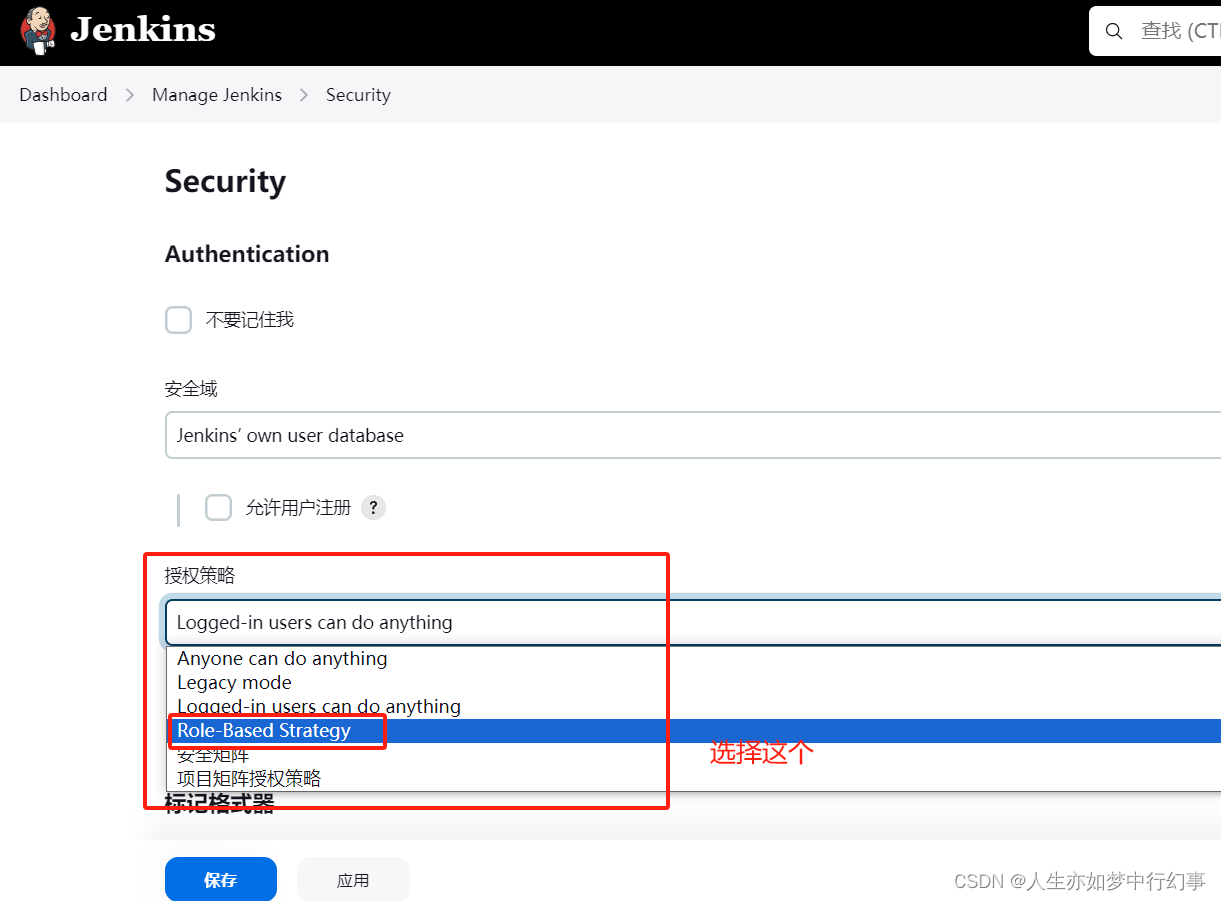The image size is (1221, 901).
Task: Choose 安全矩阵 option
Action: pyautogui.click(x=694, y=755)
